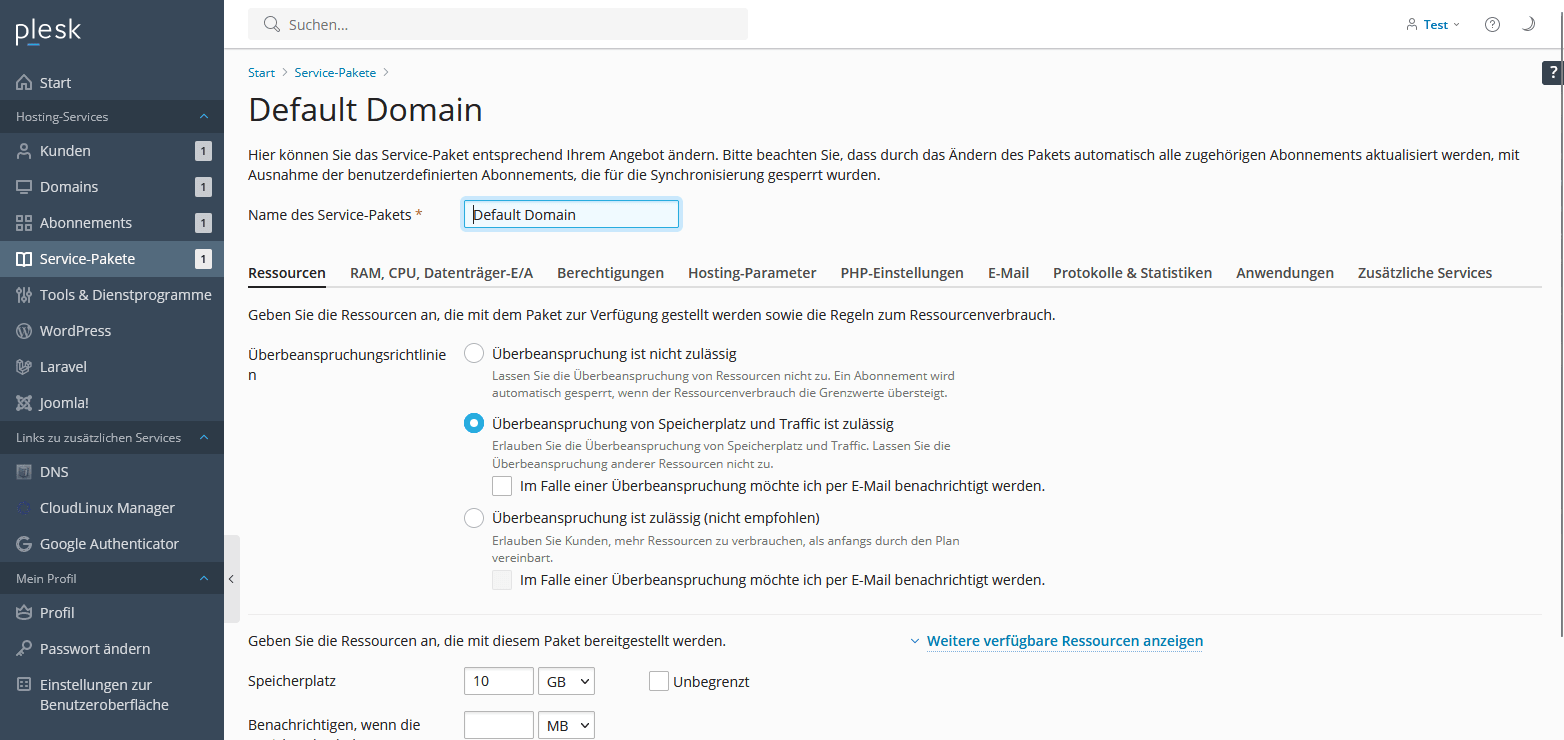Collapse the sidebar using the edge handle
Screen dimensions: 1564x740
(231, 579)
